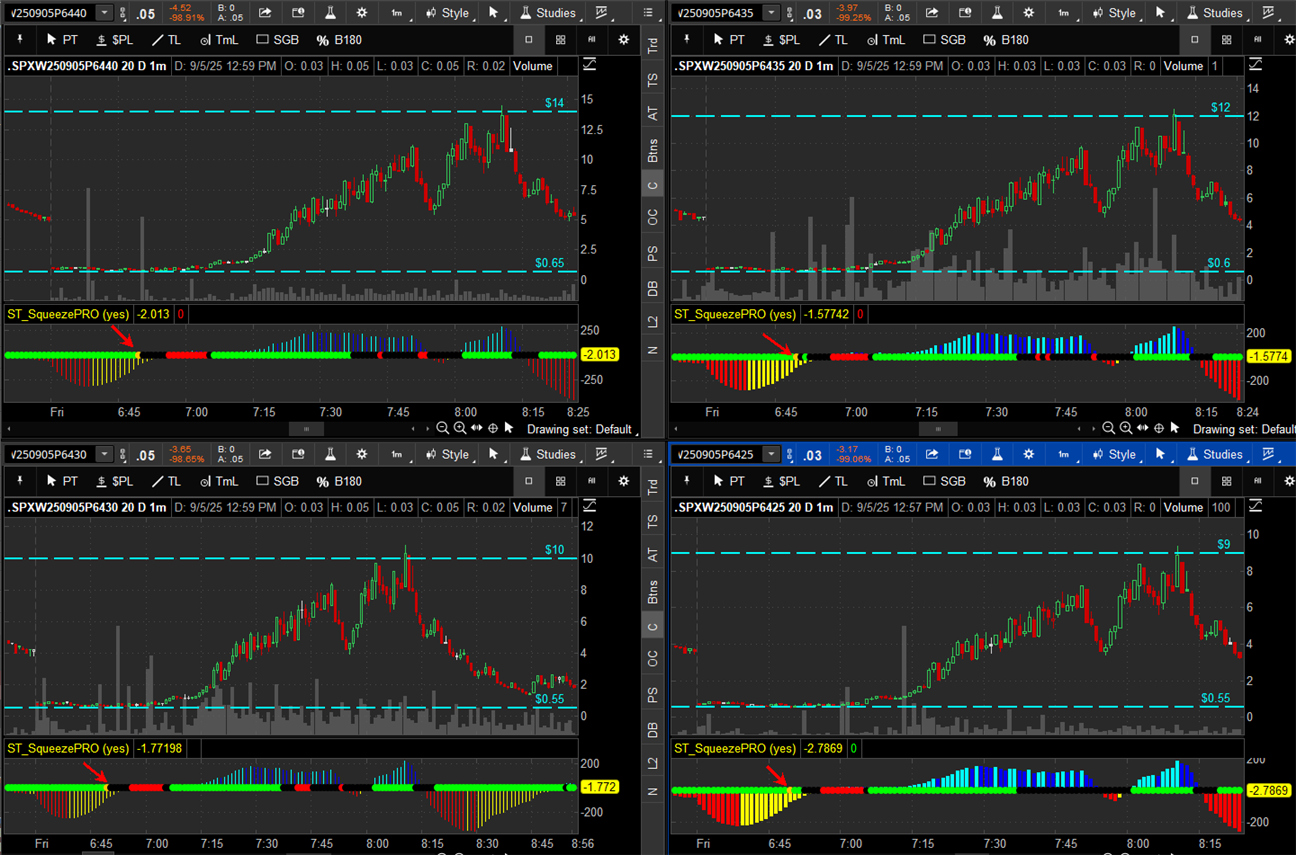Expand the Studies dropdown in the P6425 chart
This screenshot has width=1296, height=855.
pos(1213,455)
